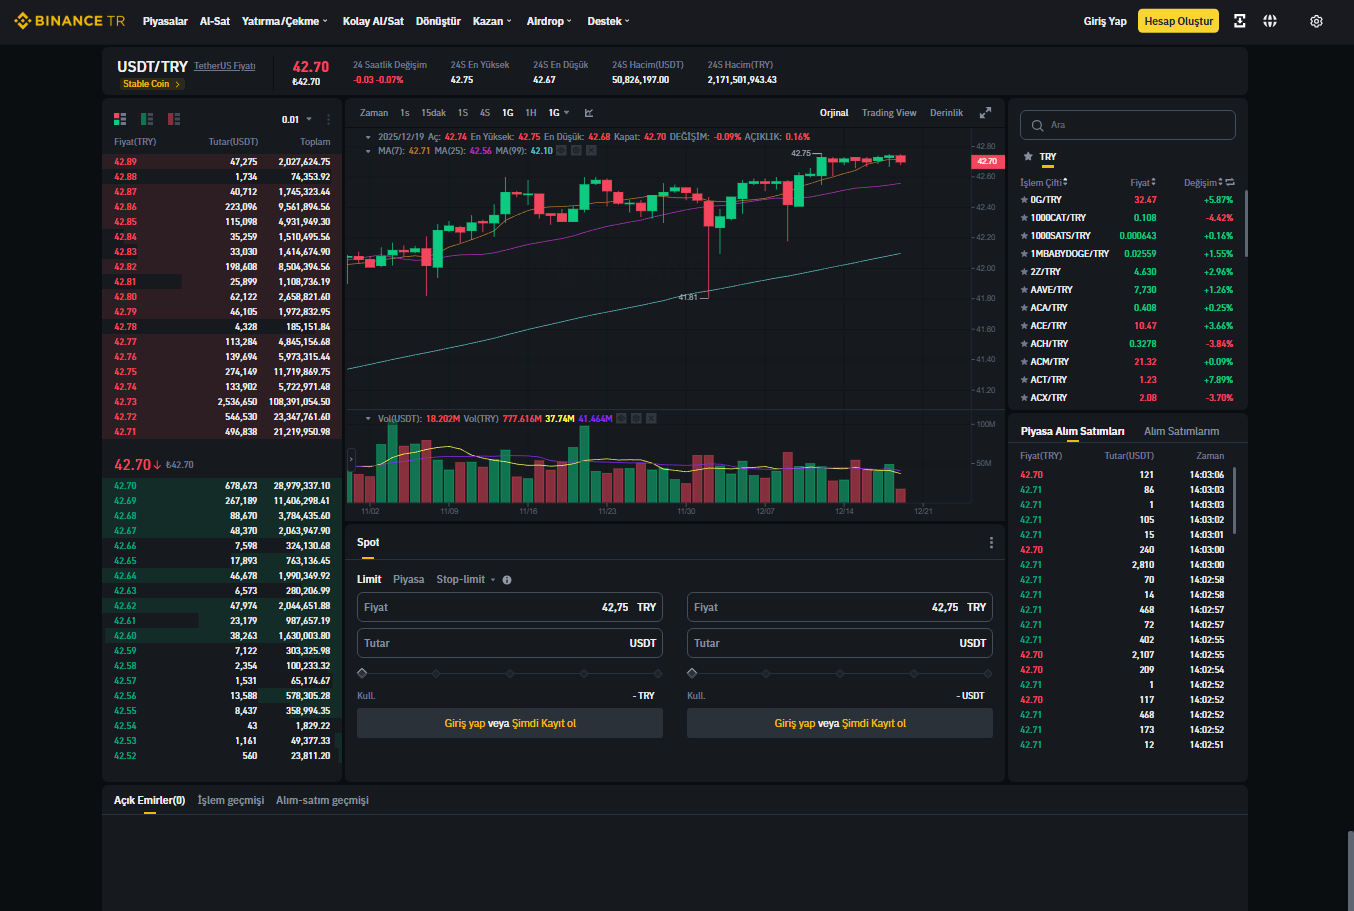Open the app download icon in the header
This screenshot has height=911, width=1354.
click(1240, 21)
